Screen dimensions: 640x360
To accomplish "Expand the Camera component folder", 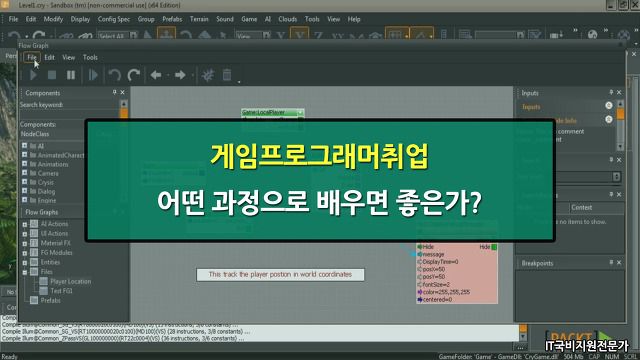I will point(24,173).
